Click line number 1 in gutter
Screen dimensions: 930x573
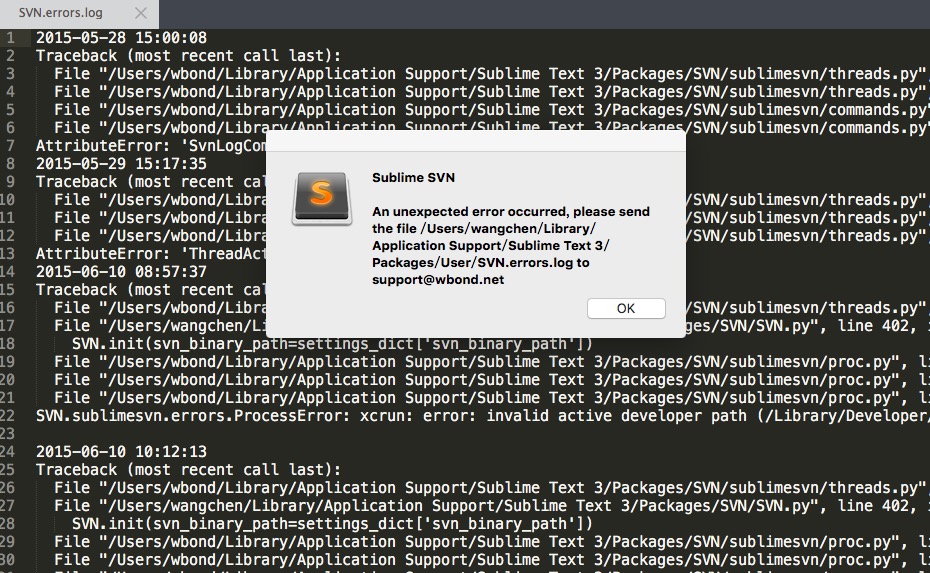(10, 38)
